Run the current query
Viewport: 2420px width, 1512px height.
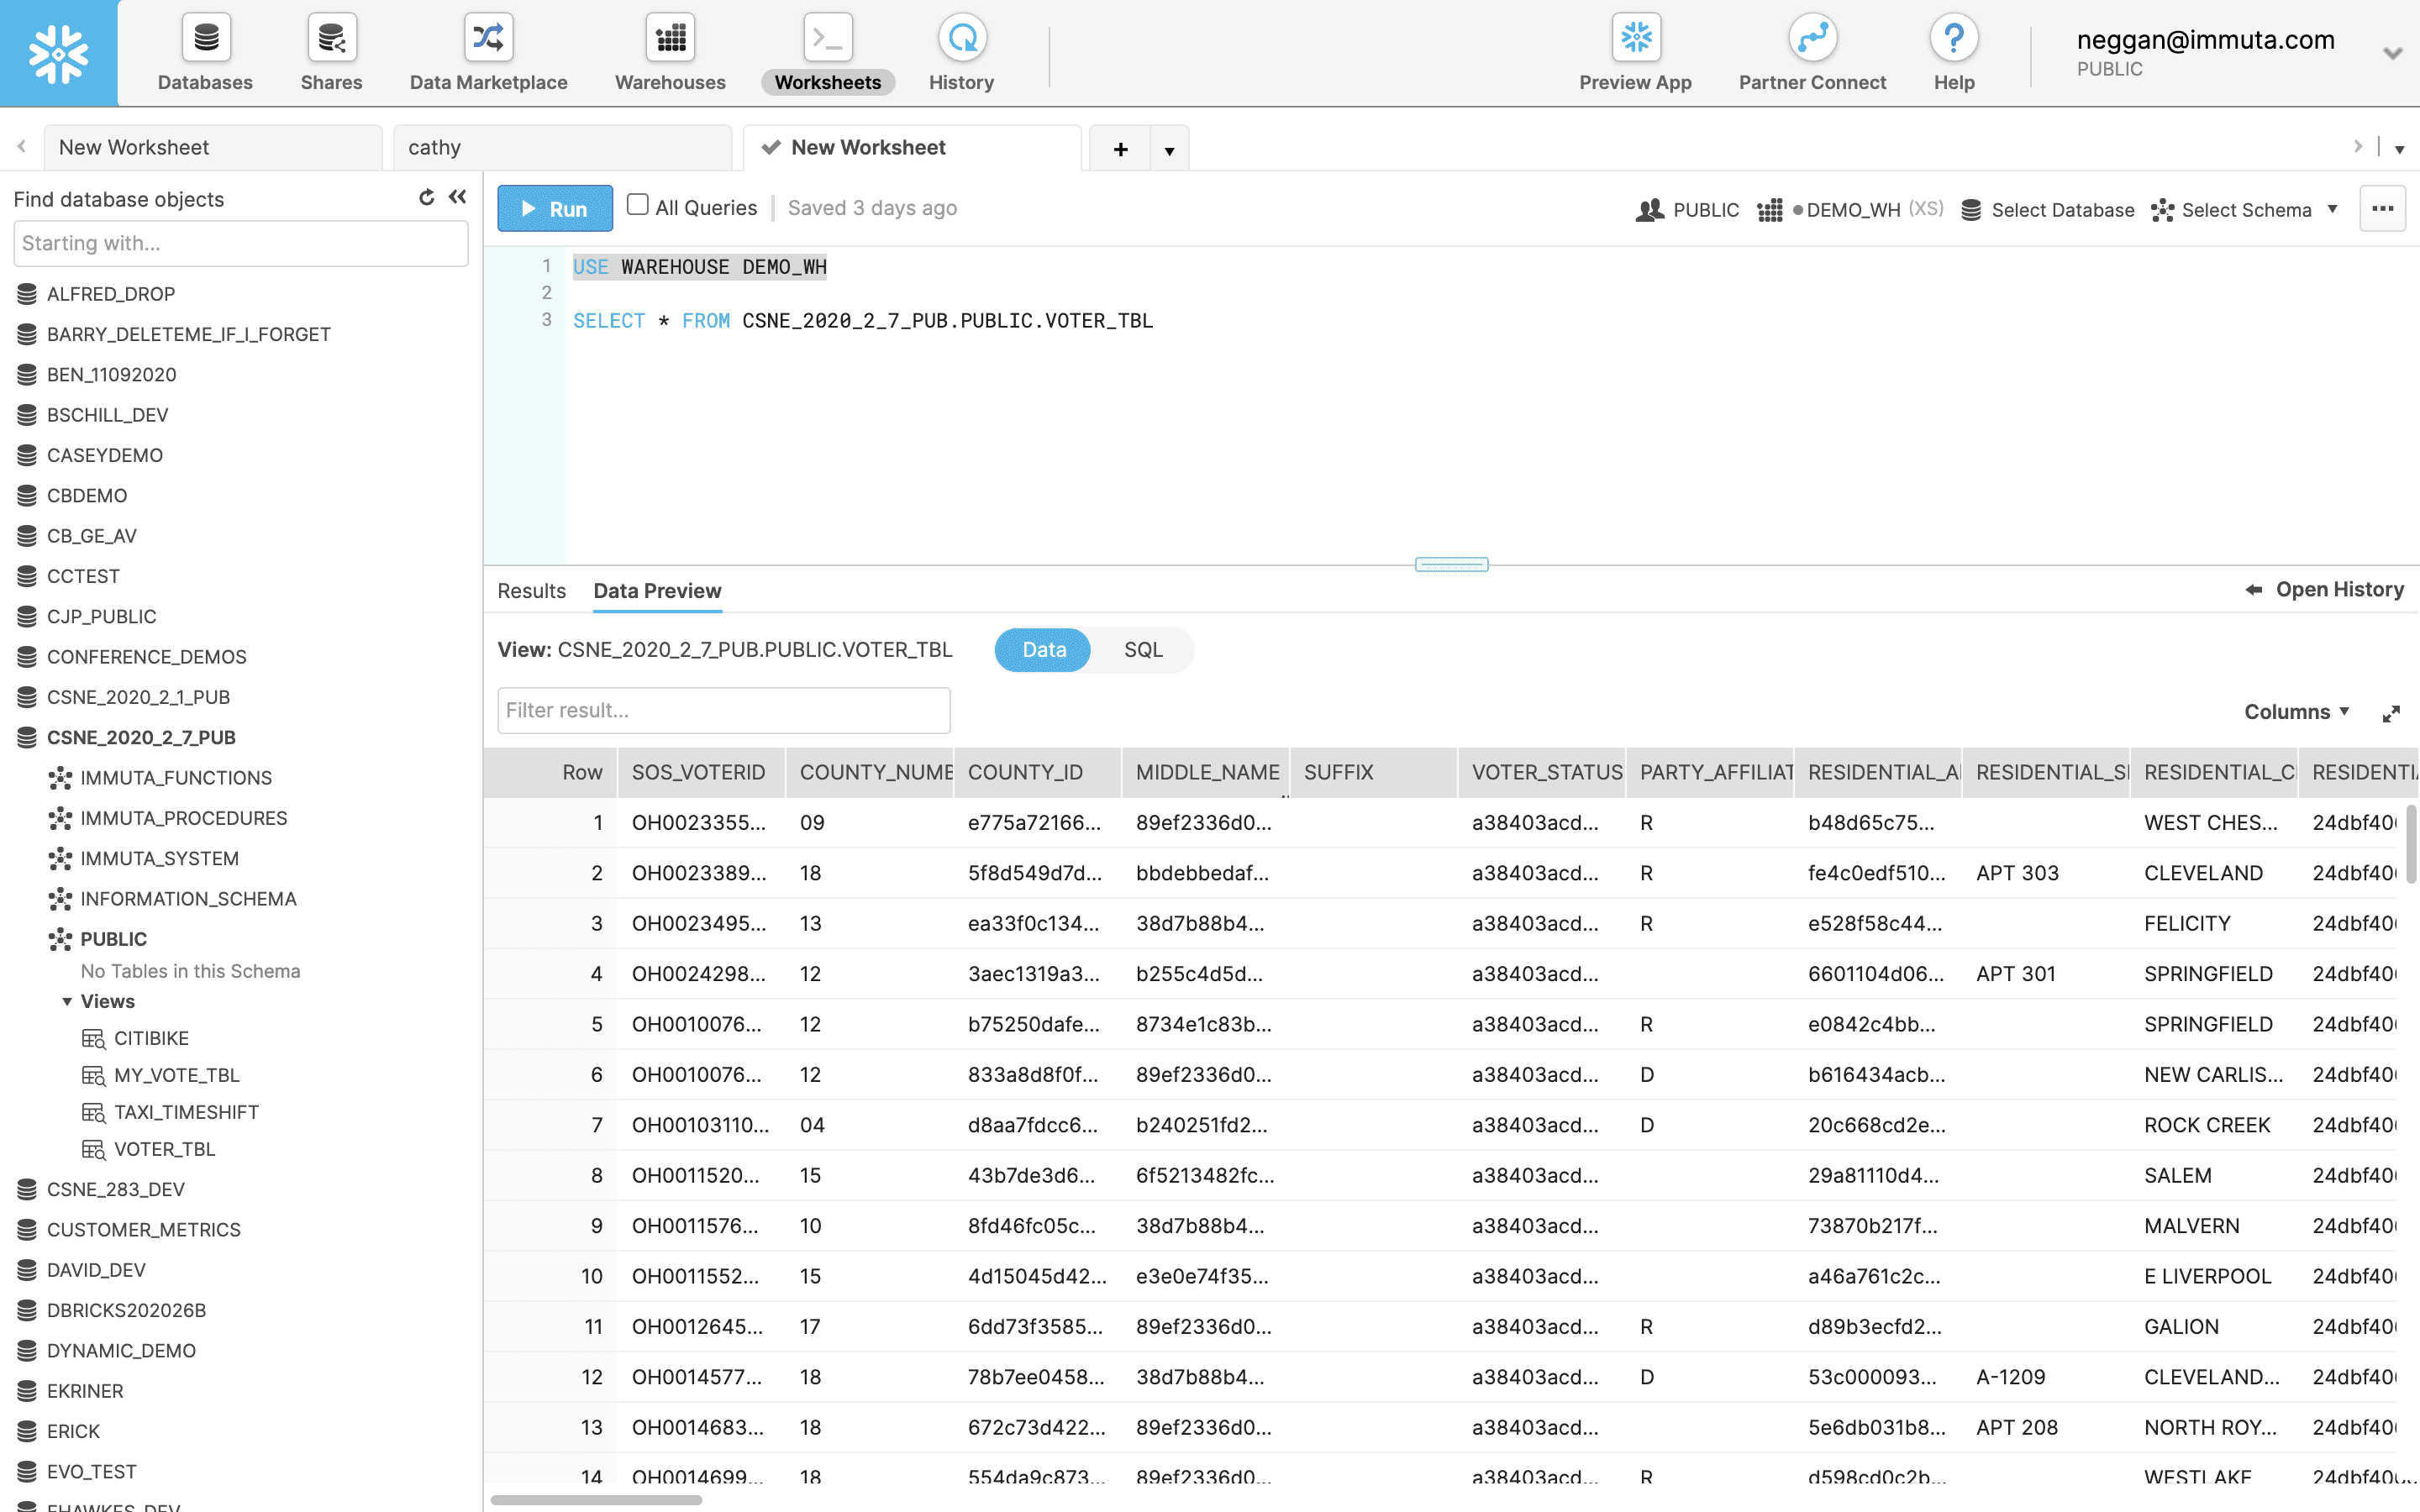[x=555, y=208]
